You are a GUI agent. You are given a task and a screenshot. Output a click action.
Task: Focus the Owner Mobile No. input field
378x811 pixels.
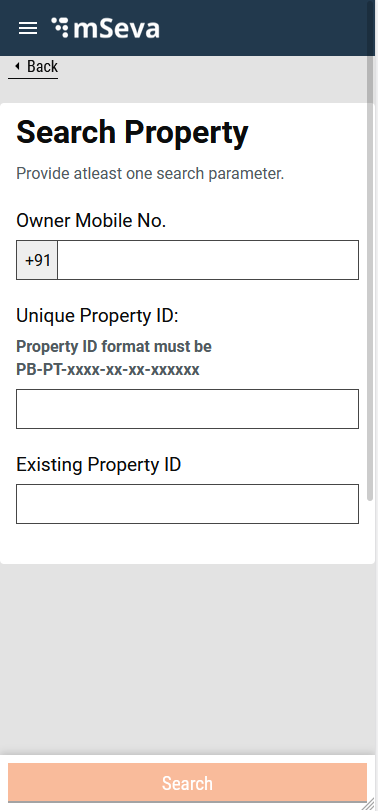click(208, 260)
